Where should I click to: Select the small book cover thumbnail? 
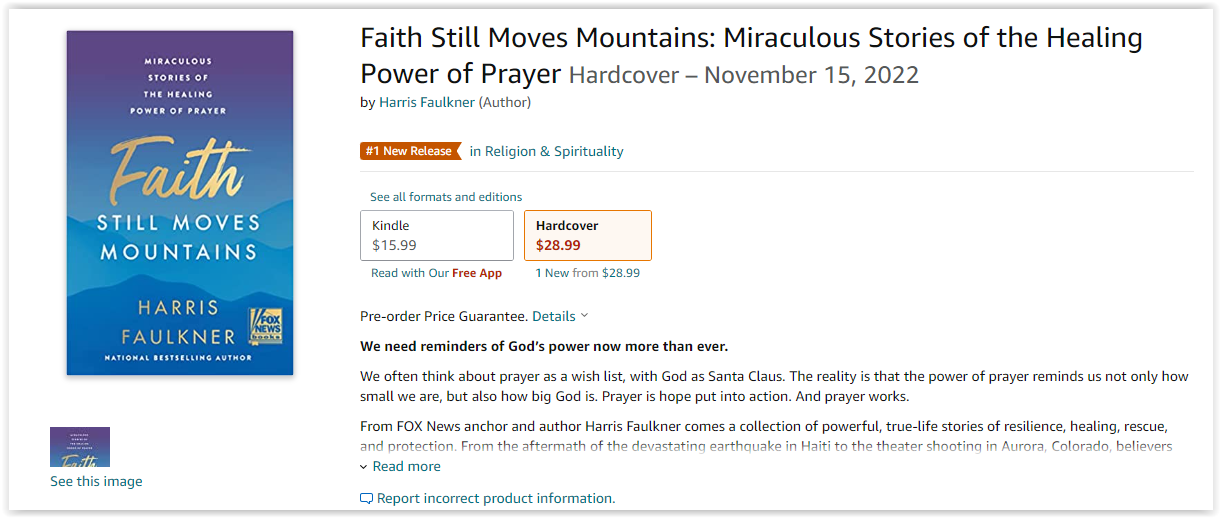[80, 447]
